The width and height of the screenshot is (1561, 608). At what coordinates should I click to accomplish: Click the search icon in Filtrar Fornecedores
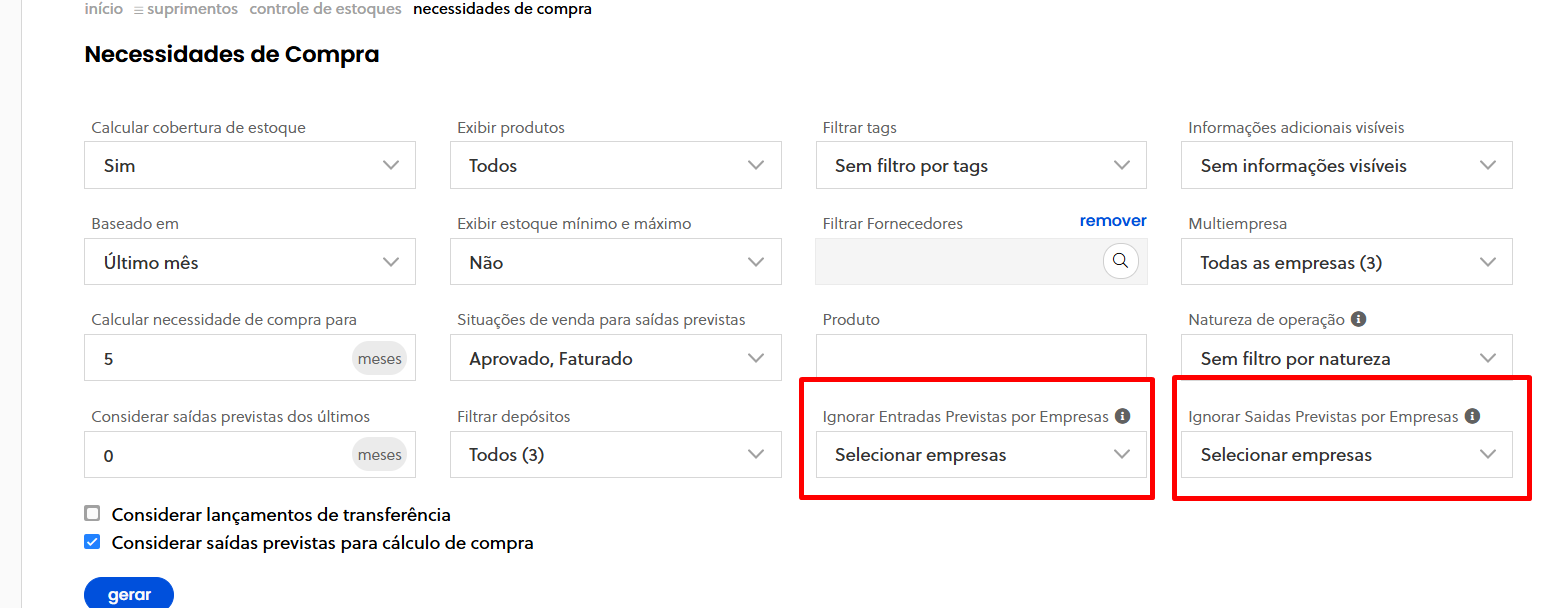tap(1120, 261)
